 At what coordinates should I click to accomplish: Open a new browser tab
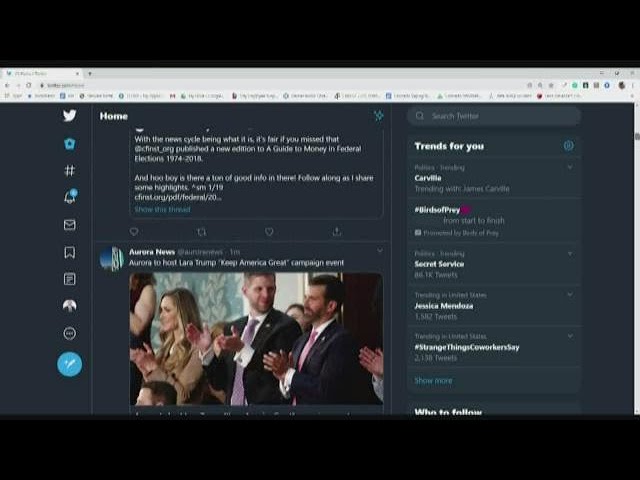[x=90, y=73]
